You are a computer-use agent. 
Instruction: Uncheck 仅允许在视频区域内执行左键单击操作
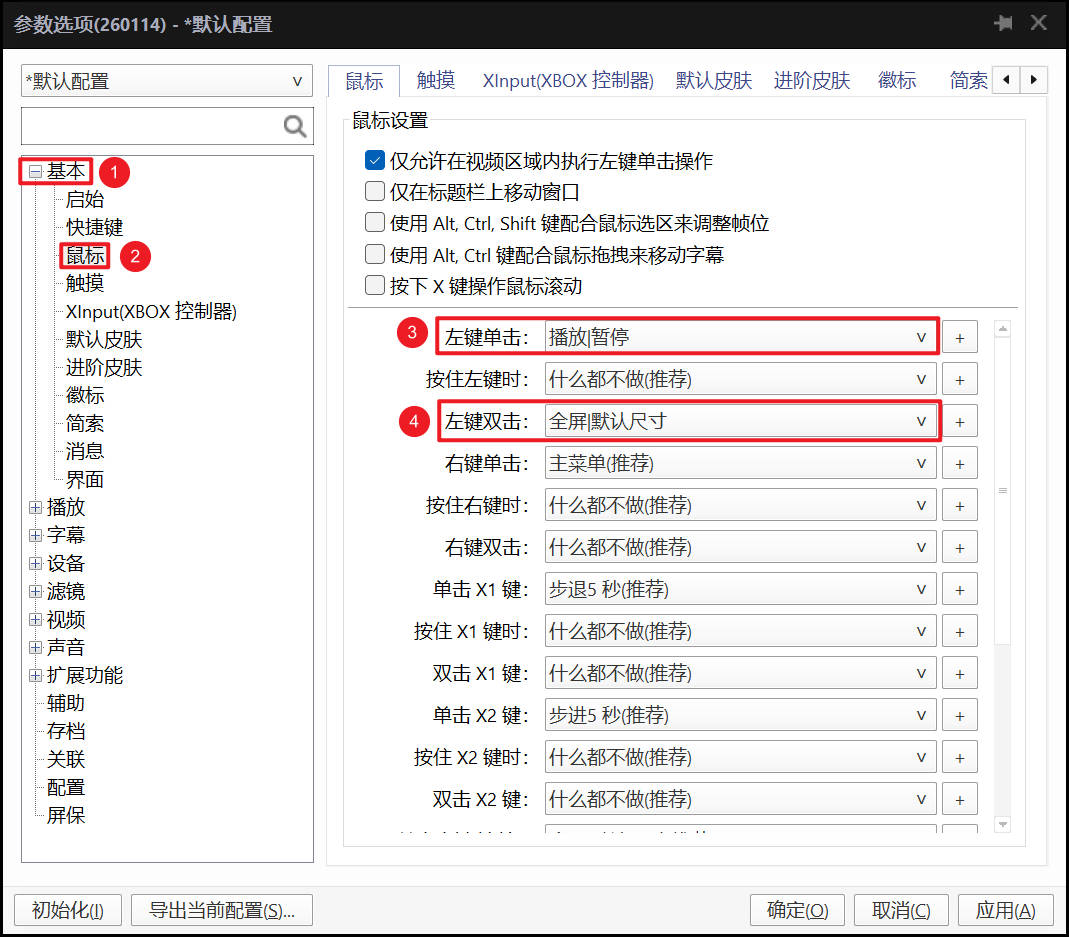pyautogui.click(x=375, y=161)
